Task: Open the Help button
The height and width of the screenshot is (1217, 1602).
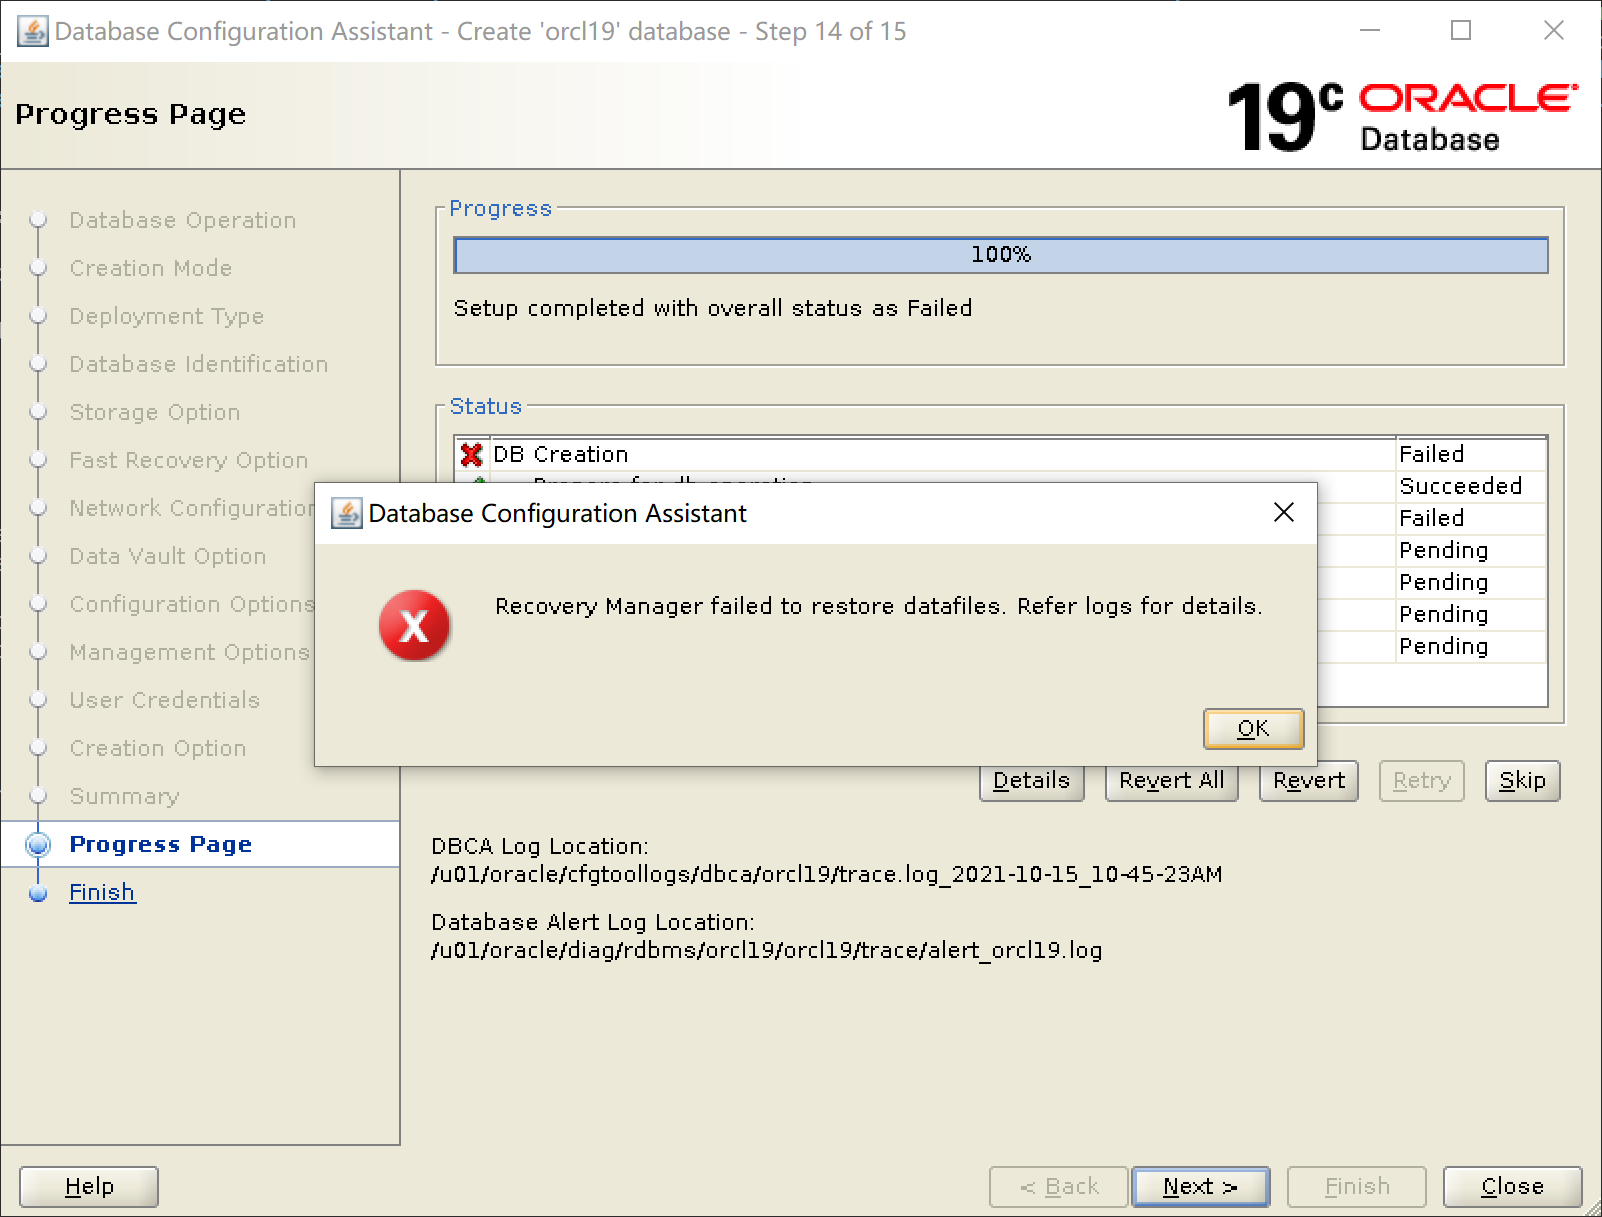Action: click(89, 1186)
